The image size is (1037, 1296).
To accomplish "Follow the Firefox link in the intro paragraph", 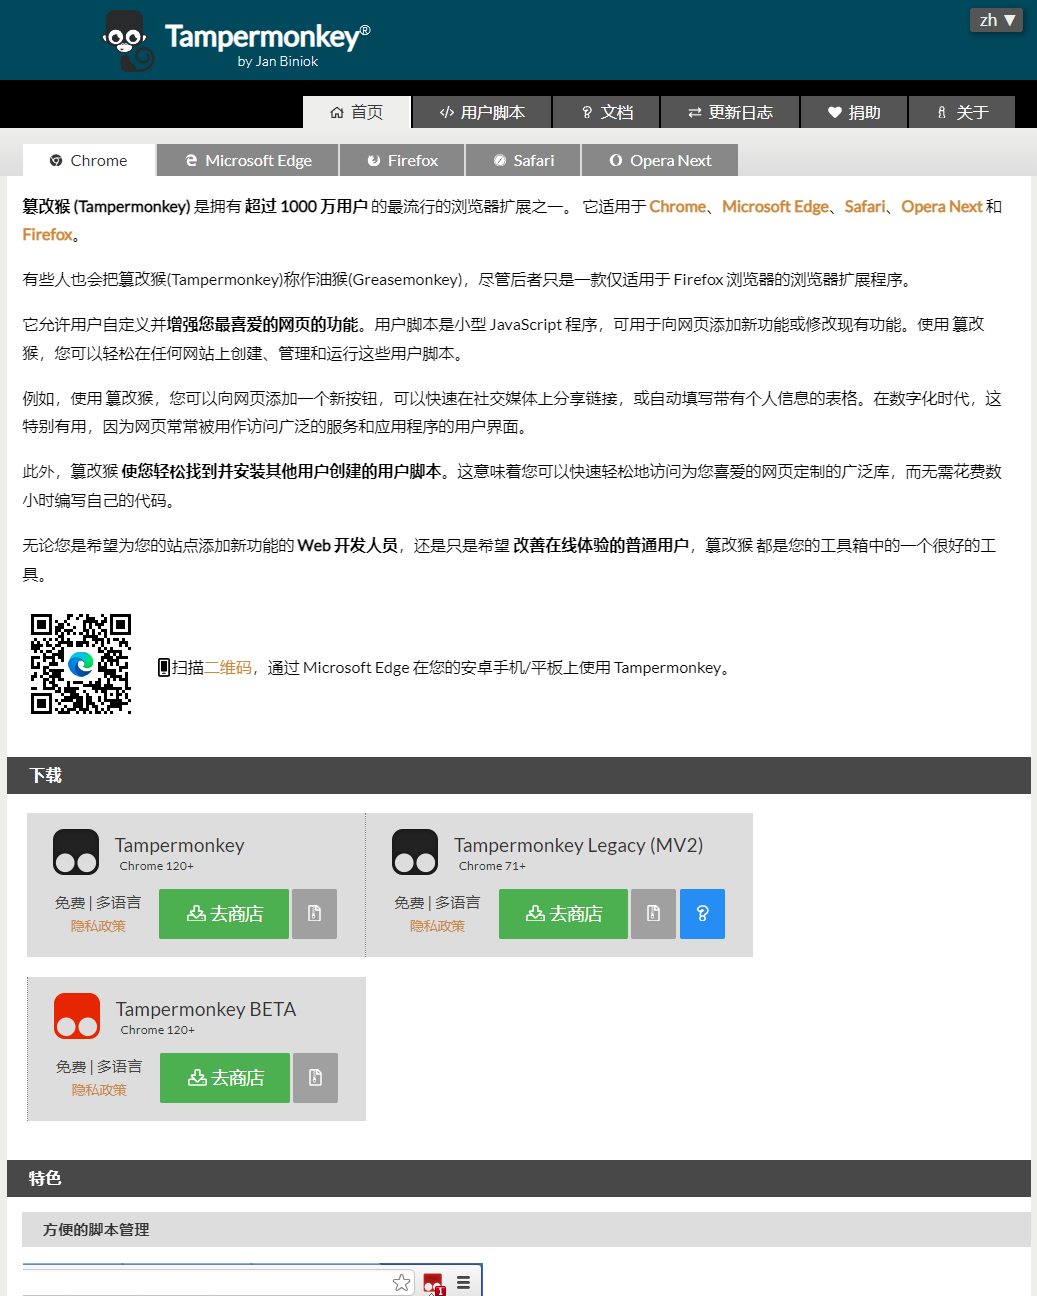I will point(48,234).
